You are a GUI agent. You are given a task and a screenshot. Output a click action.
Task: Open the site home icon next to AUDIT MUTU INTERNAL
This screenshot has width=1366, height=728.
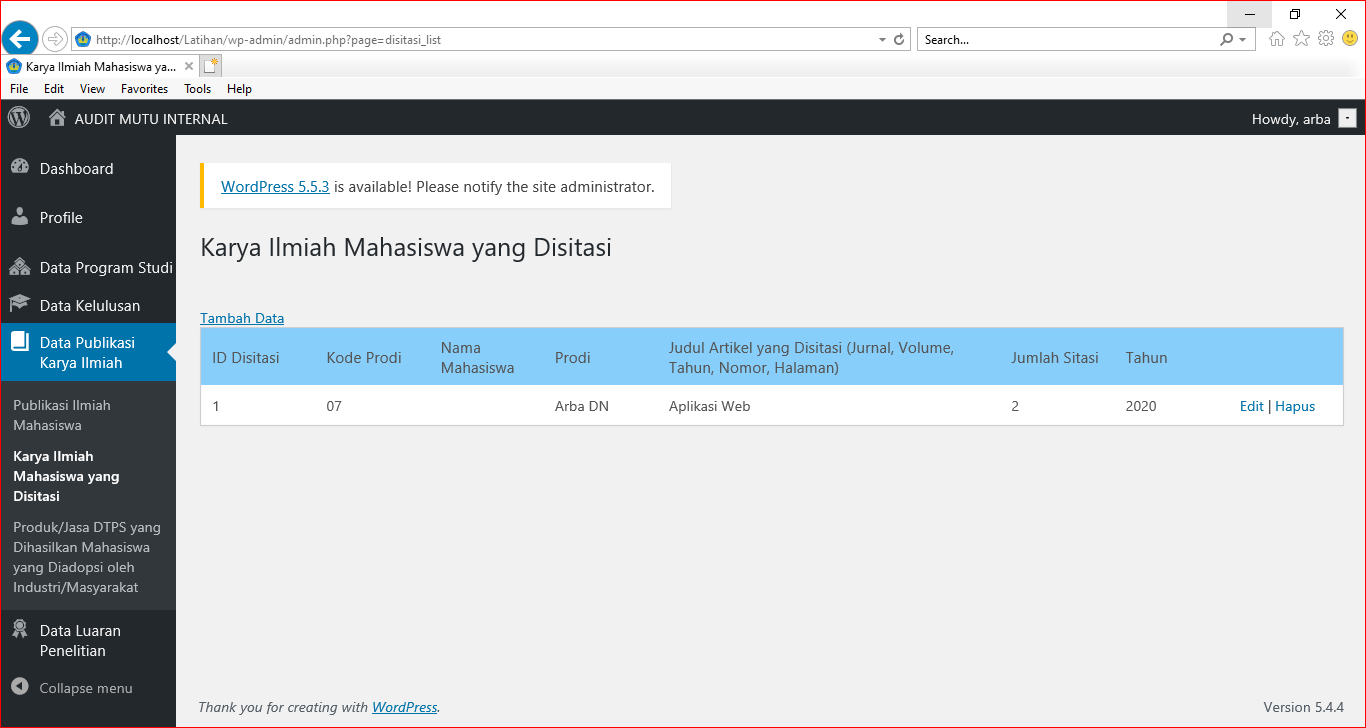[x=56, y=117]
